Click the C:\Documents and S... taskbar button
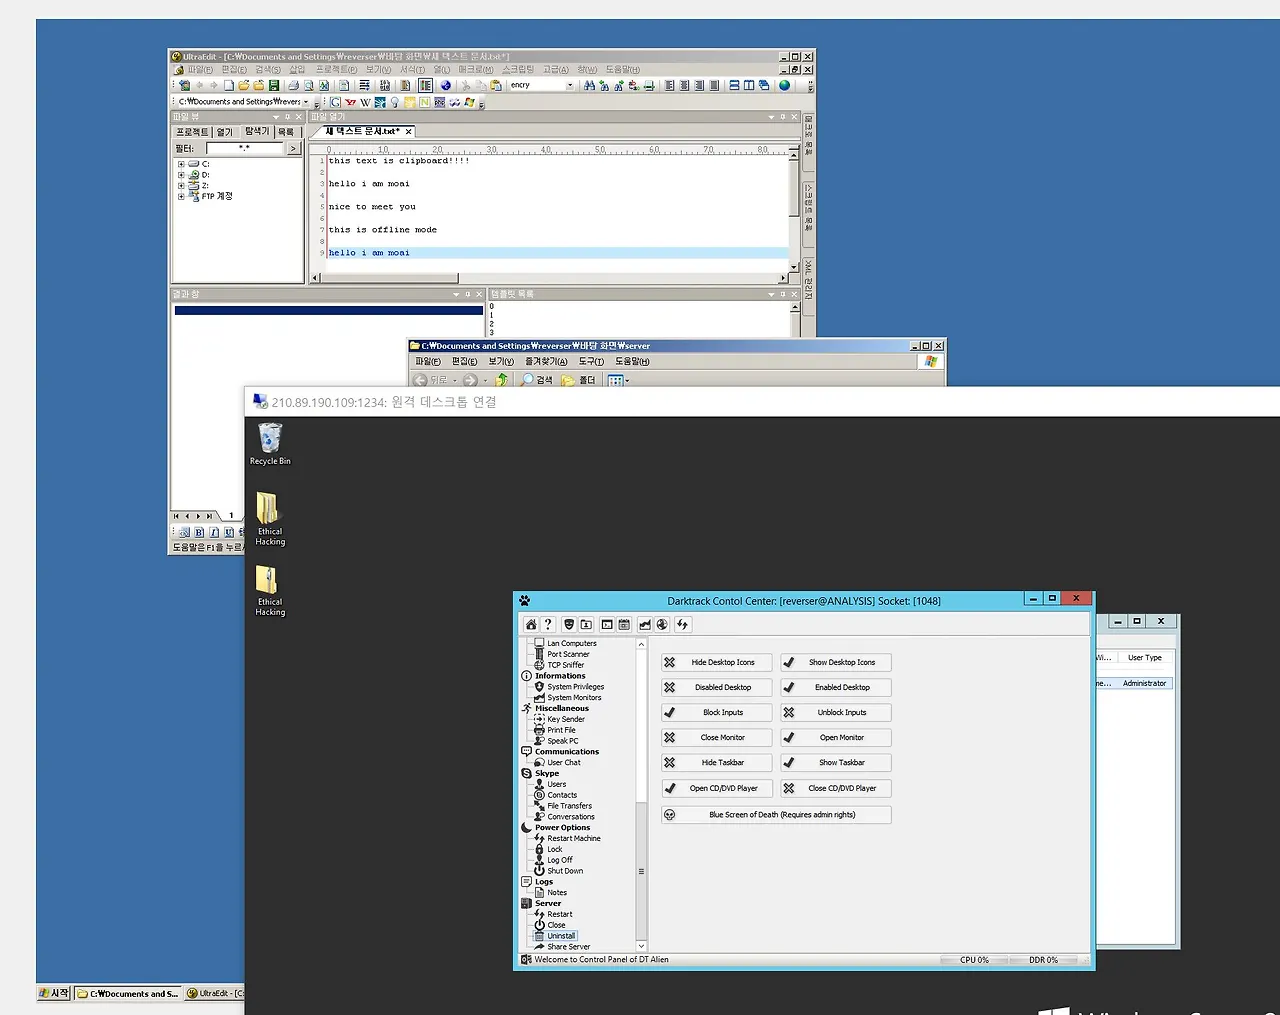 click(128, 994)
